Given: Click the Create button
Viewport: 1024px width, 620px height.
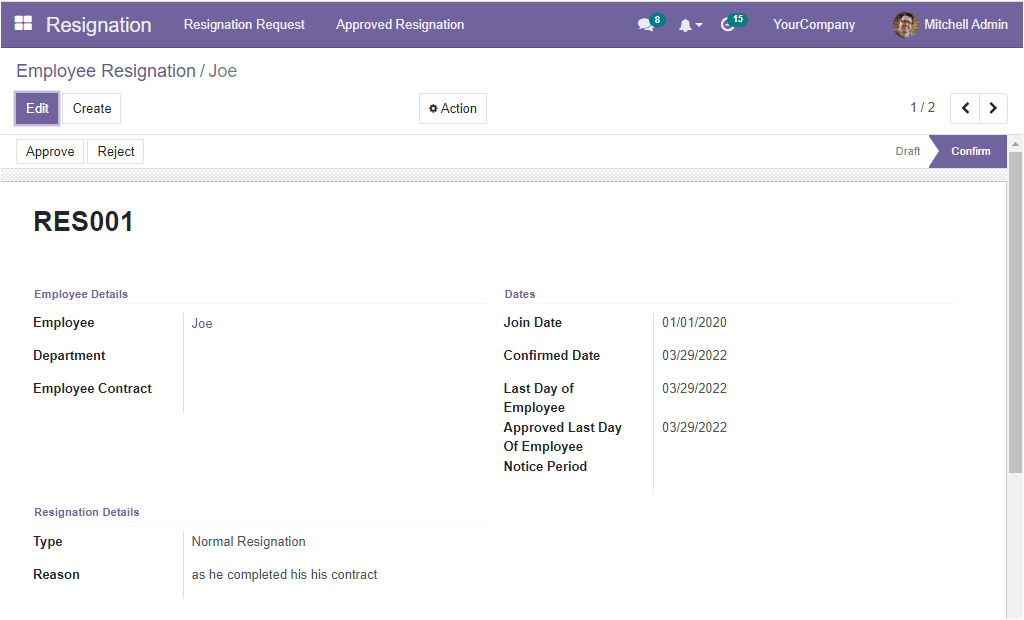Looking at the screenshot, I should 92,108.
